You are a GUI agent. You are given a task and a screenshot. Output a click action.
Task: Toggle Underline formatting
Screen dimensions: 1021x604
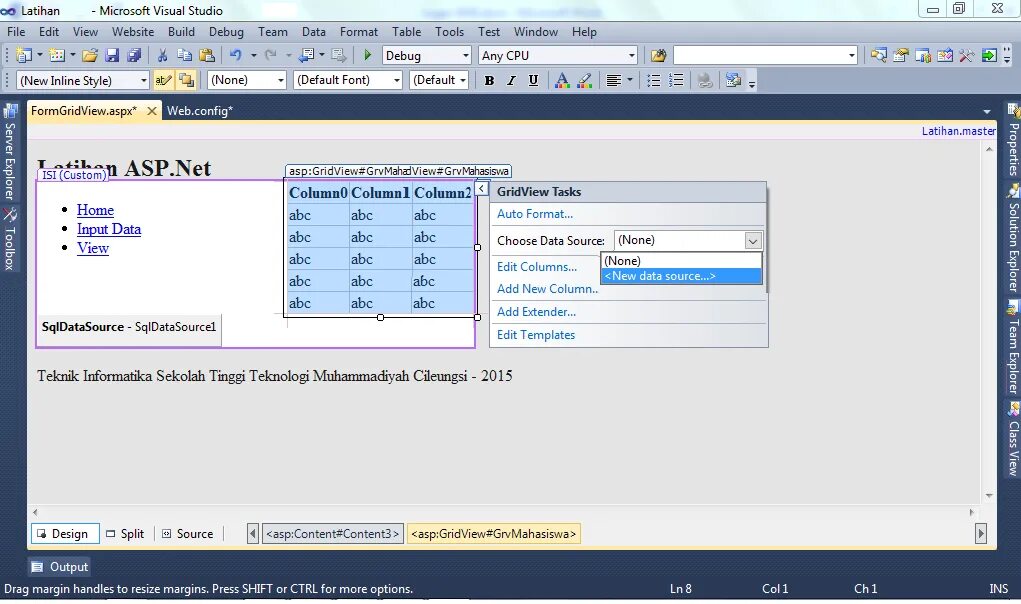pos(533,80)
